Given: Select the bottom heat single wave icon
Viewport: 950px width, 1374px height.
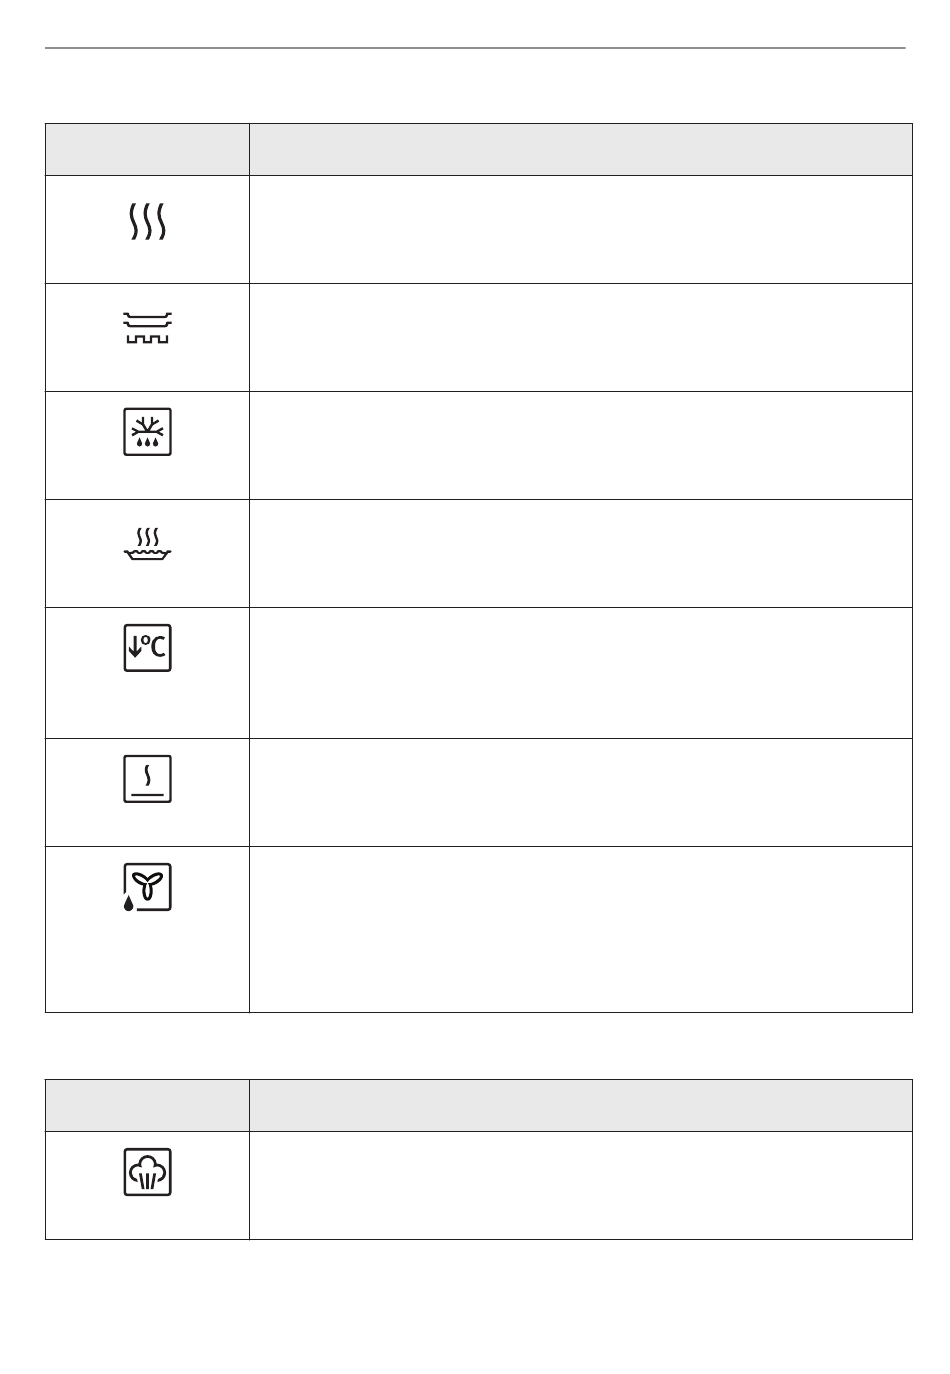Looking at the screenshot, I should coord(147,778).
